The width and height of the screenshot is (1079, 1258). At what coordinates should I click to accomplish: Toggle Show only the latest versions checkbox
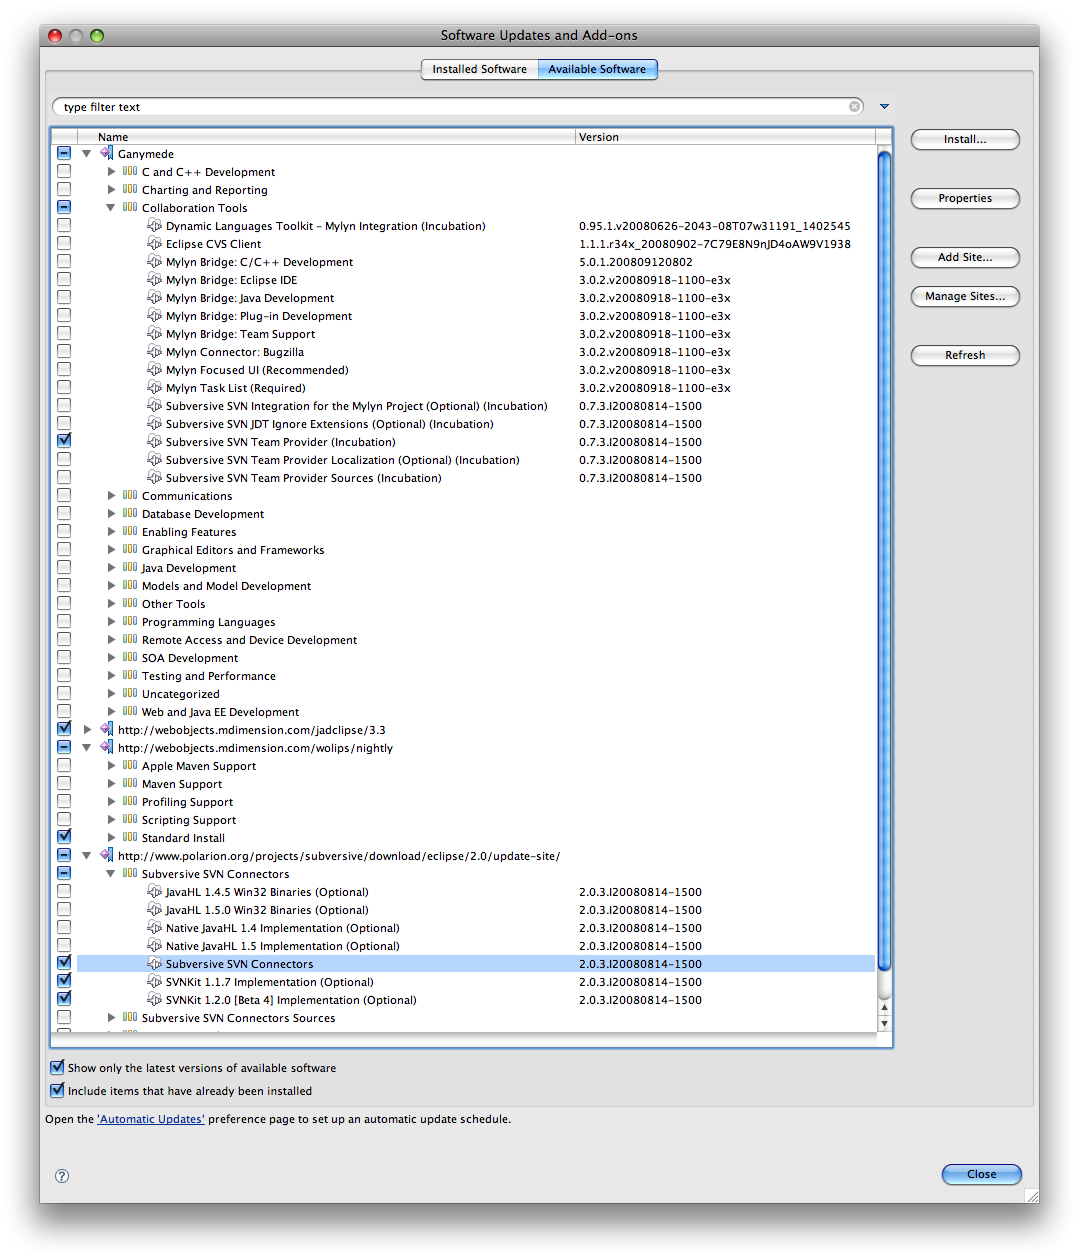point(57,1068)
